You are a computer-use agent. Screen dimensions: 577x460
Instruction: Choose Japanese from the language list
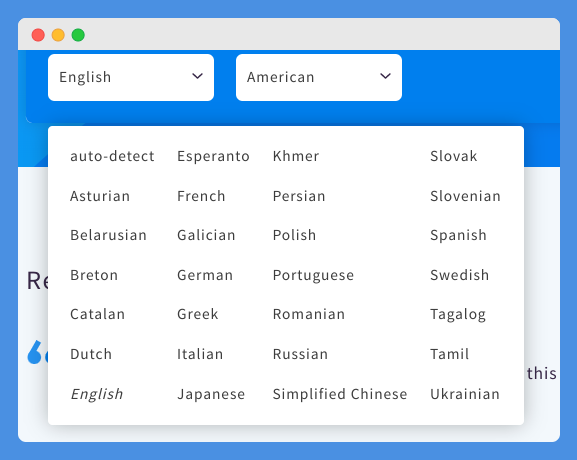[211, 394]
